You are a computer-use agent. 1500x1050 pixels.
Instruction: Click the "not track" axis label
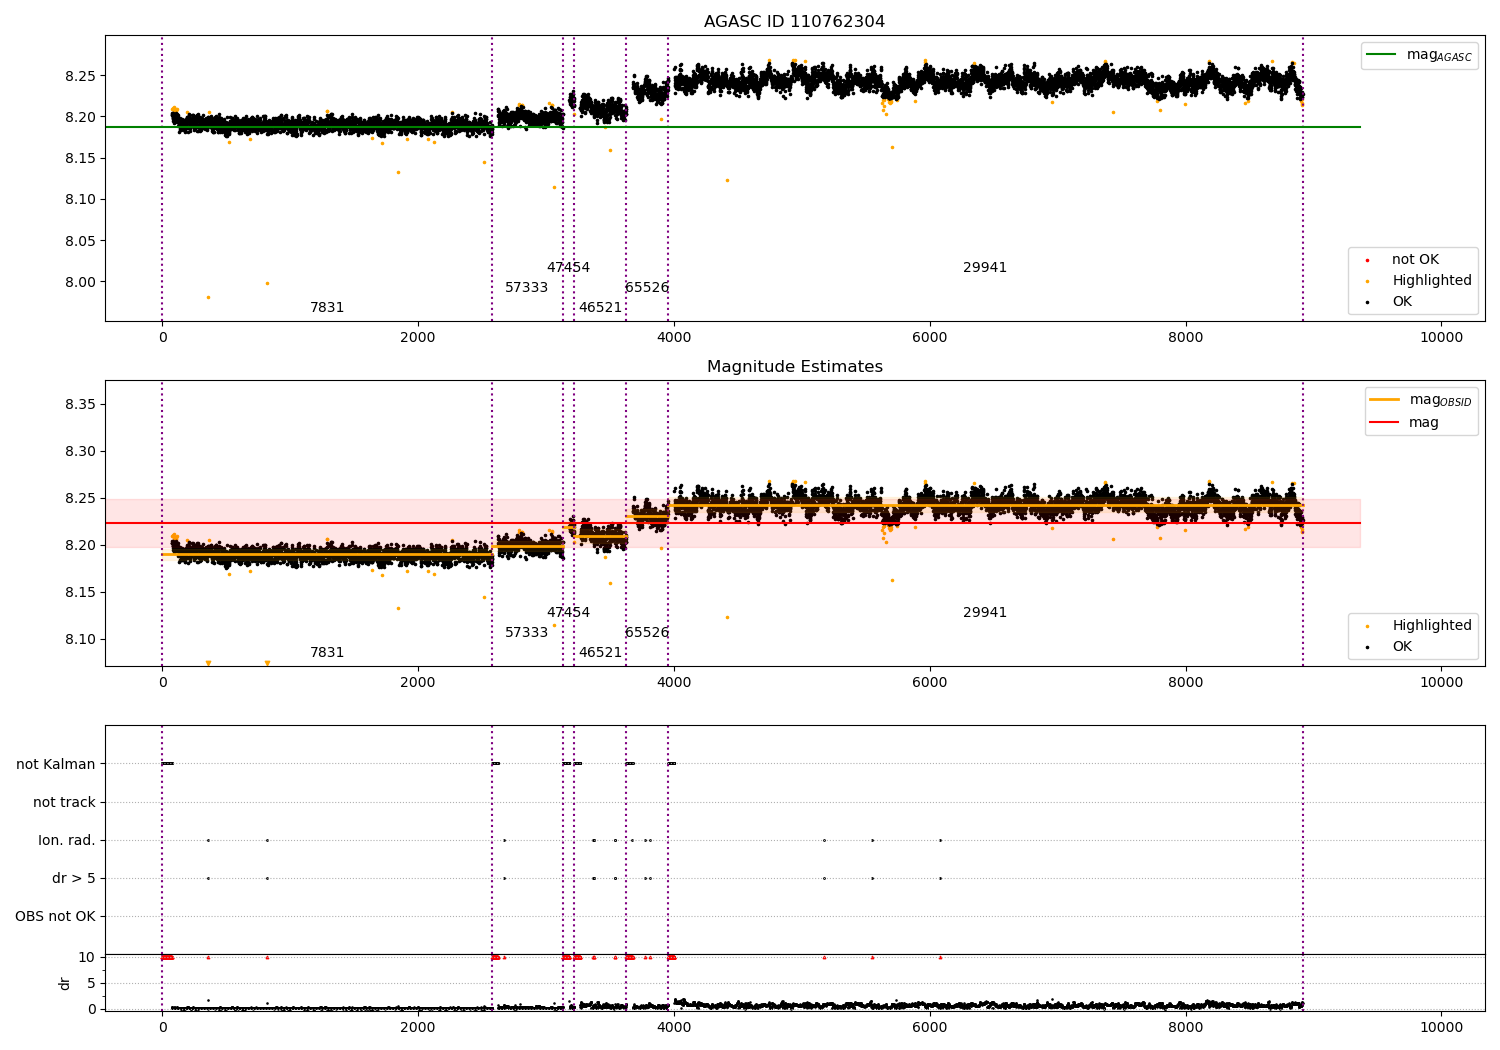click(x=64, y=802)
